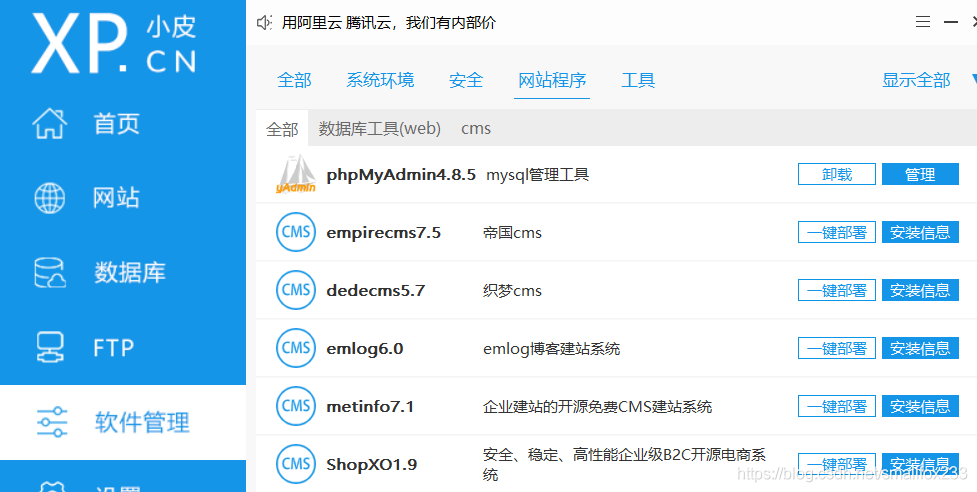Click the 织梦cms description
The height and width of the screenshot is (492, 977).
[x=512, y=291]
